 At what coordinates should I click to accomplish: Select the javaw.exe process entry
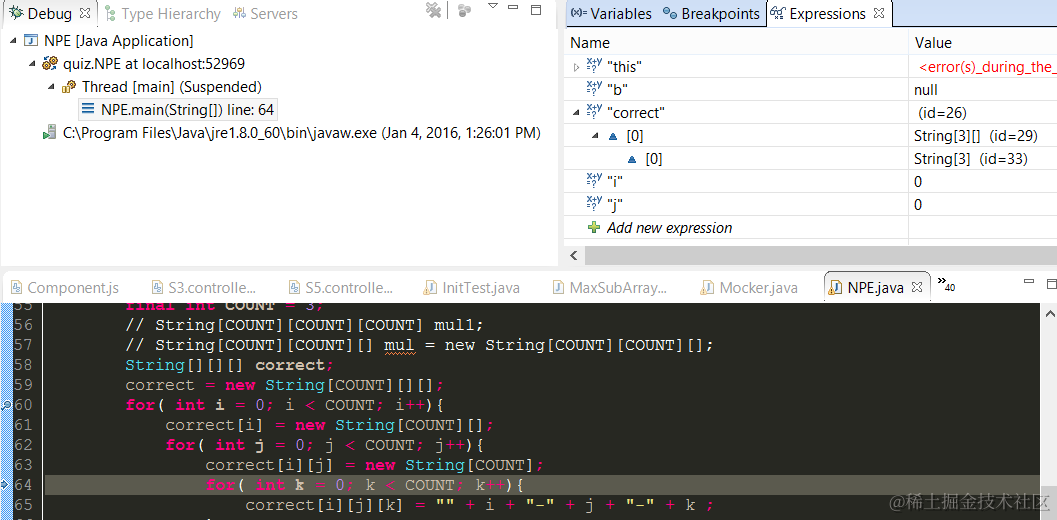pos(302,133)
